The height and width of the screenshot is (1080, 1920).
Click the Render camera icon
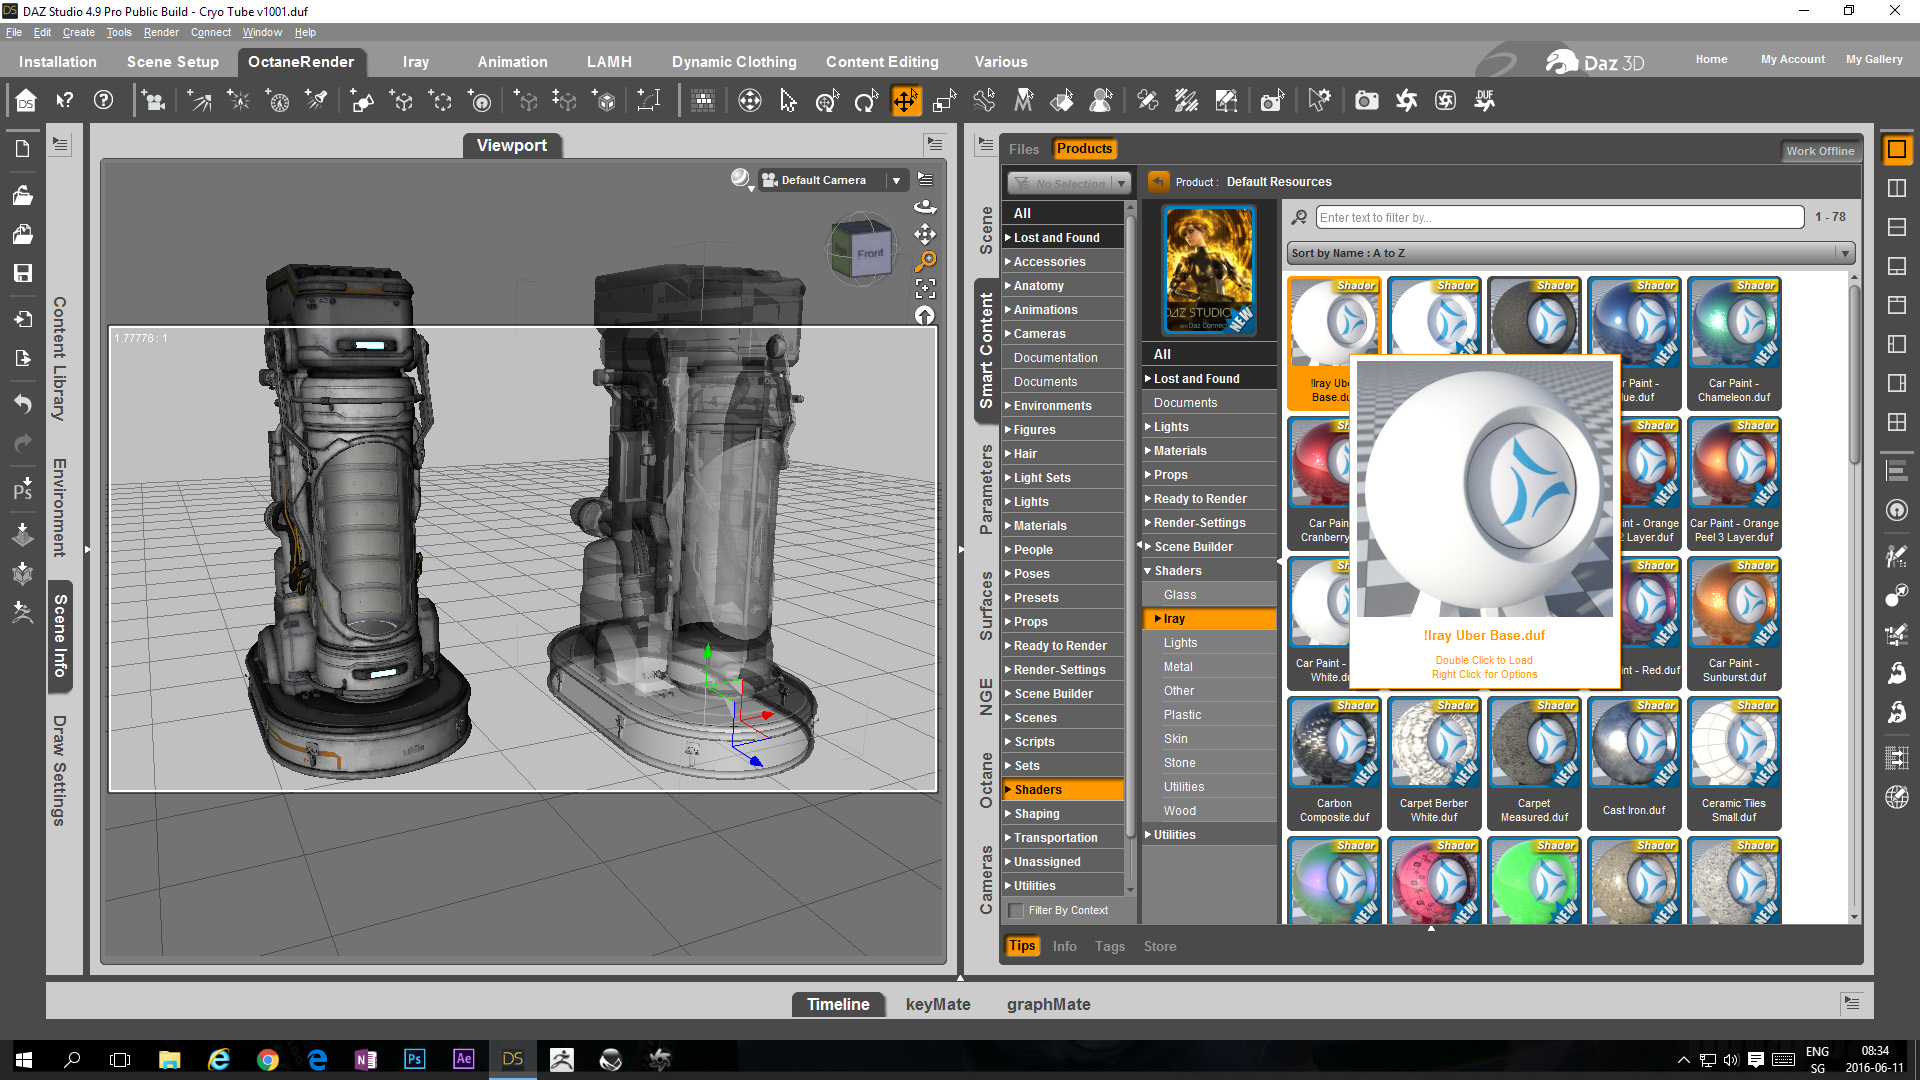tap(1366, 101)
